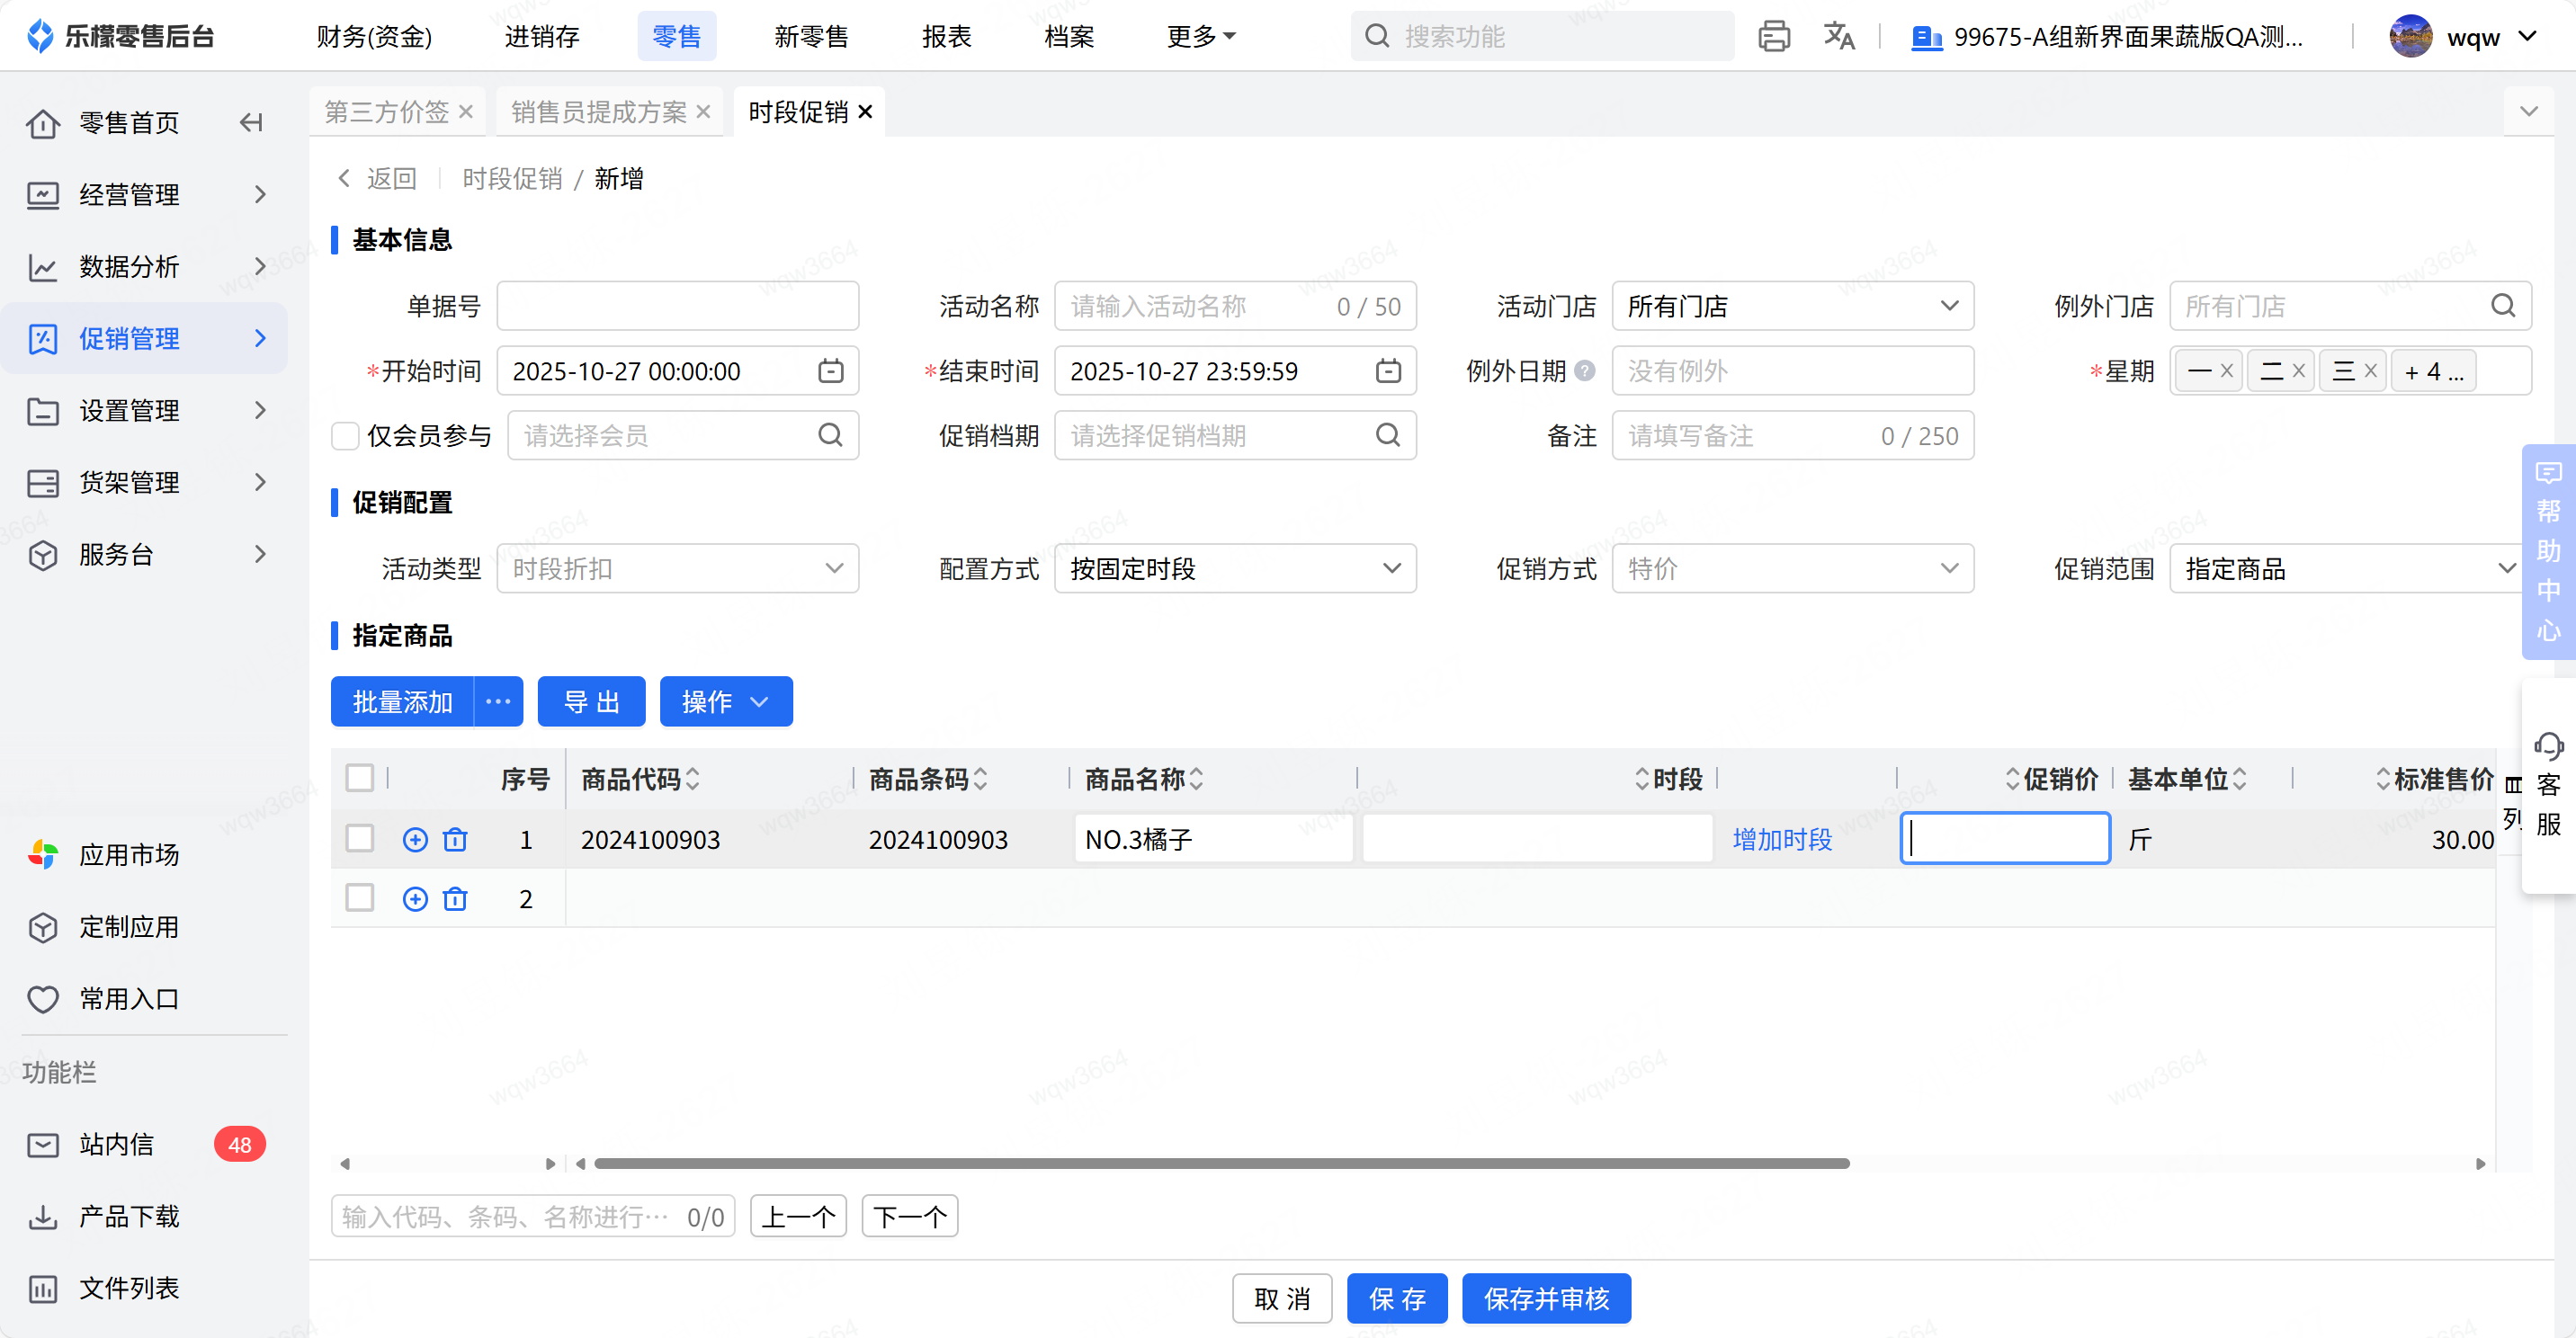The image size is (2576, 1338).
Task: Click the 增加时段 link
Action: [1781, 839]
